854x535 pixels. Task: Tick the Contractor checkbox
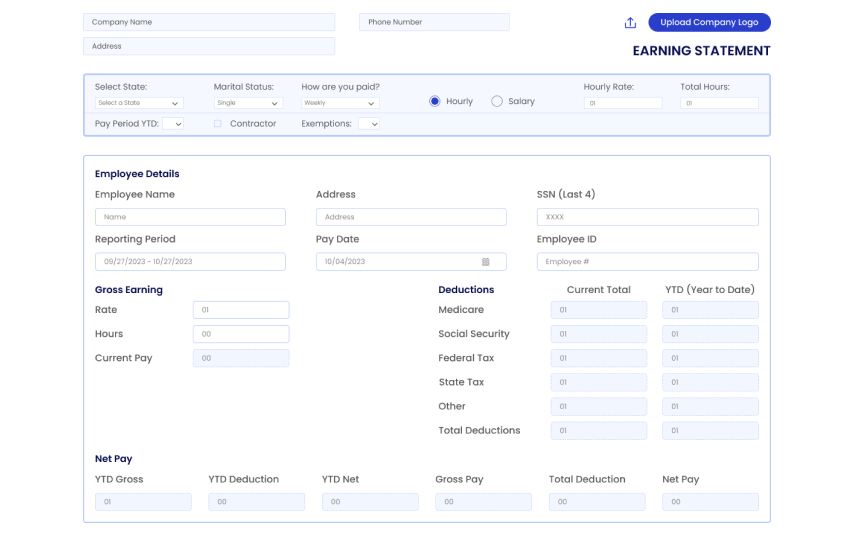218,124
